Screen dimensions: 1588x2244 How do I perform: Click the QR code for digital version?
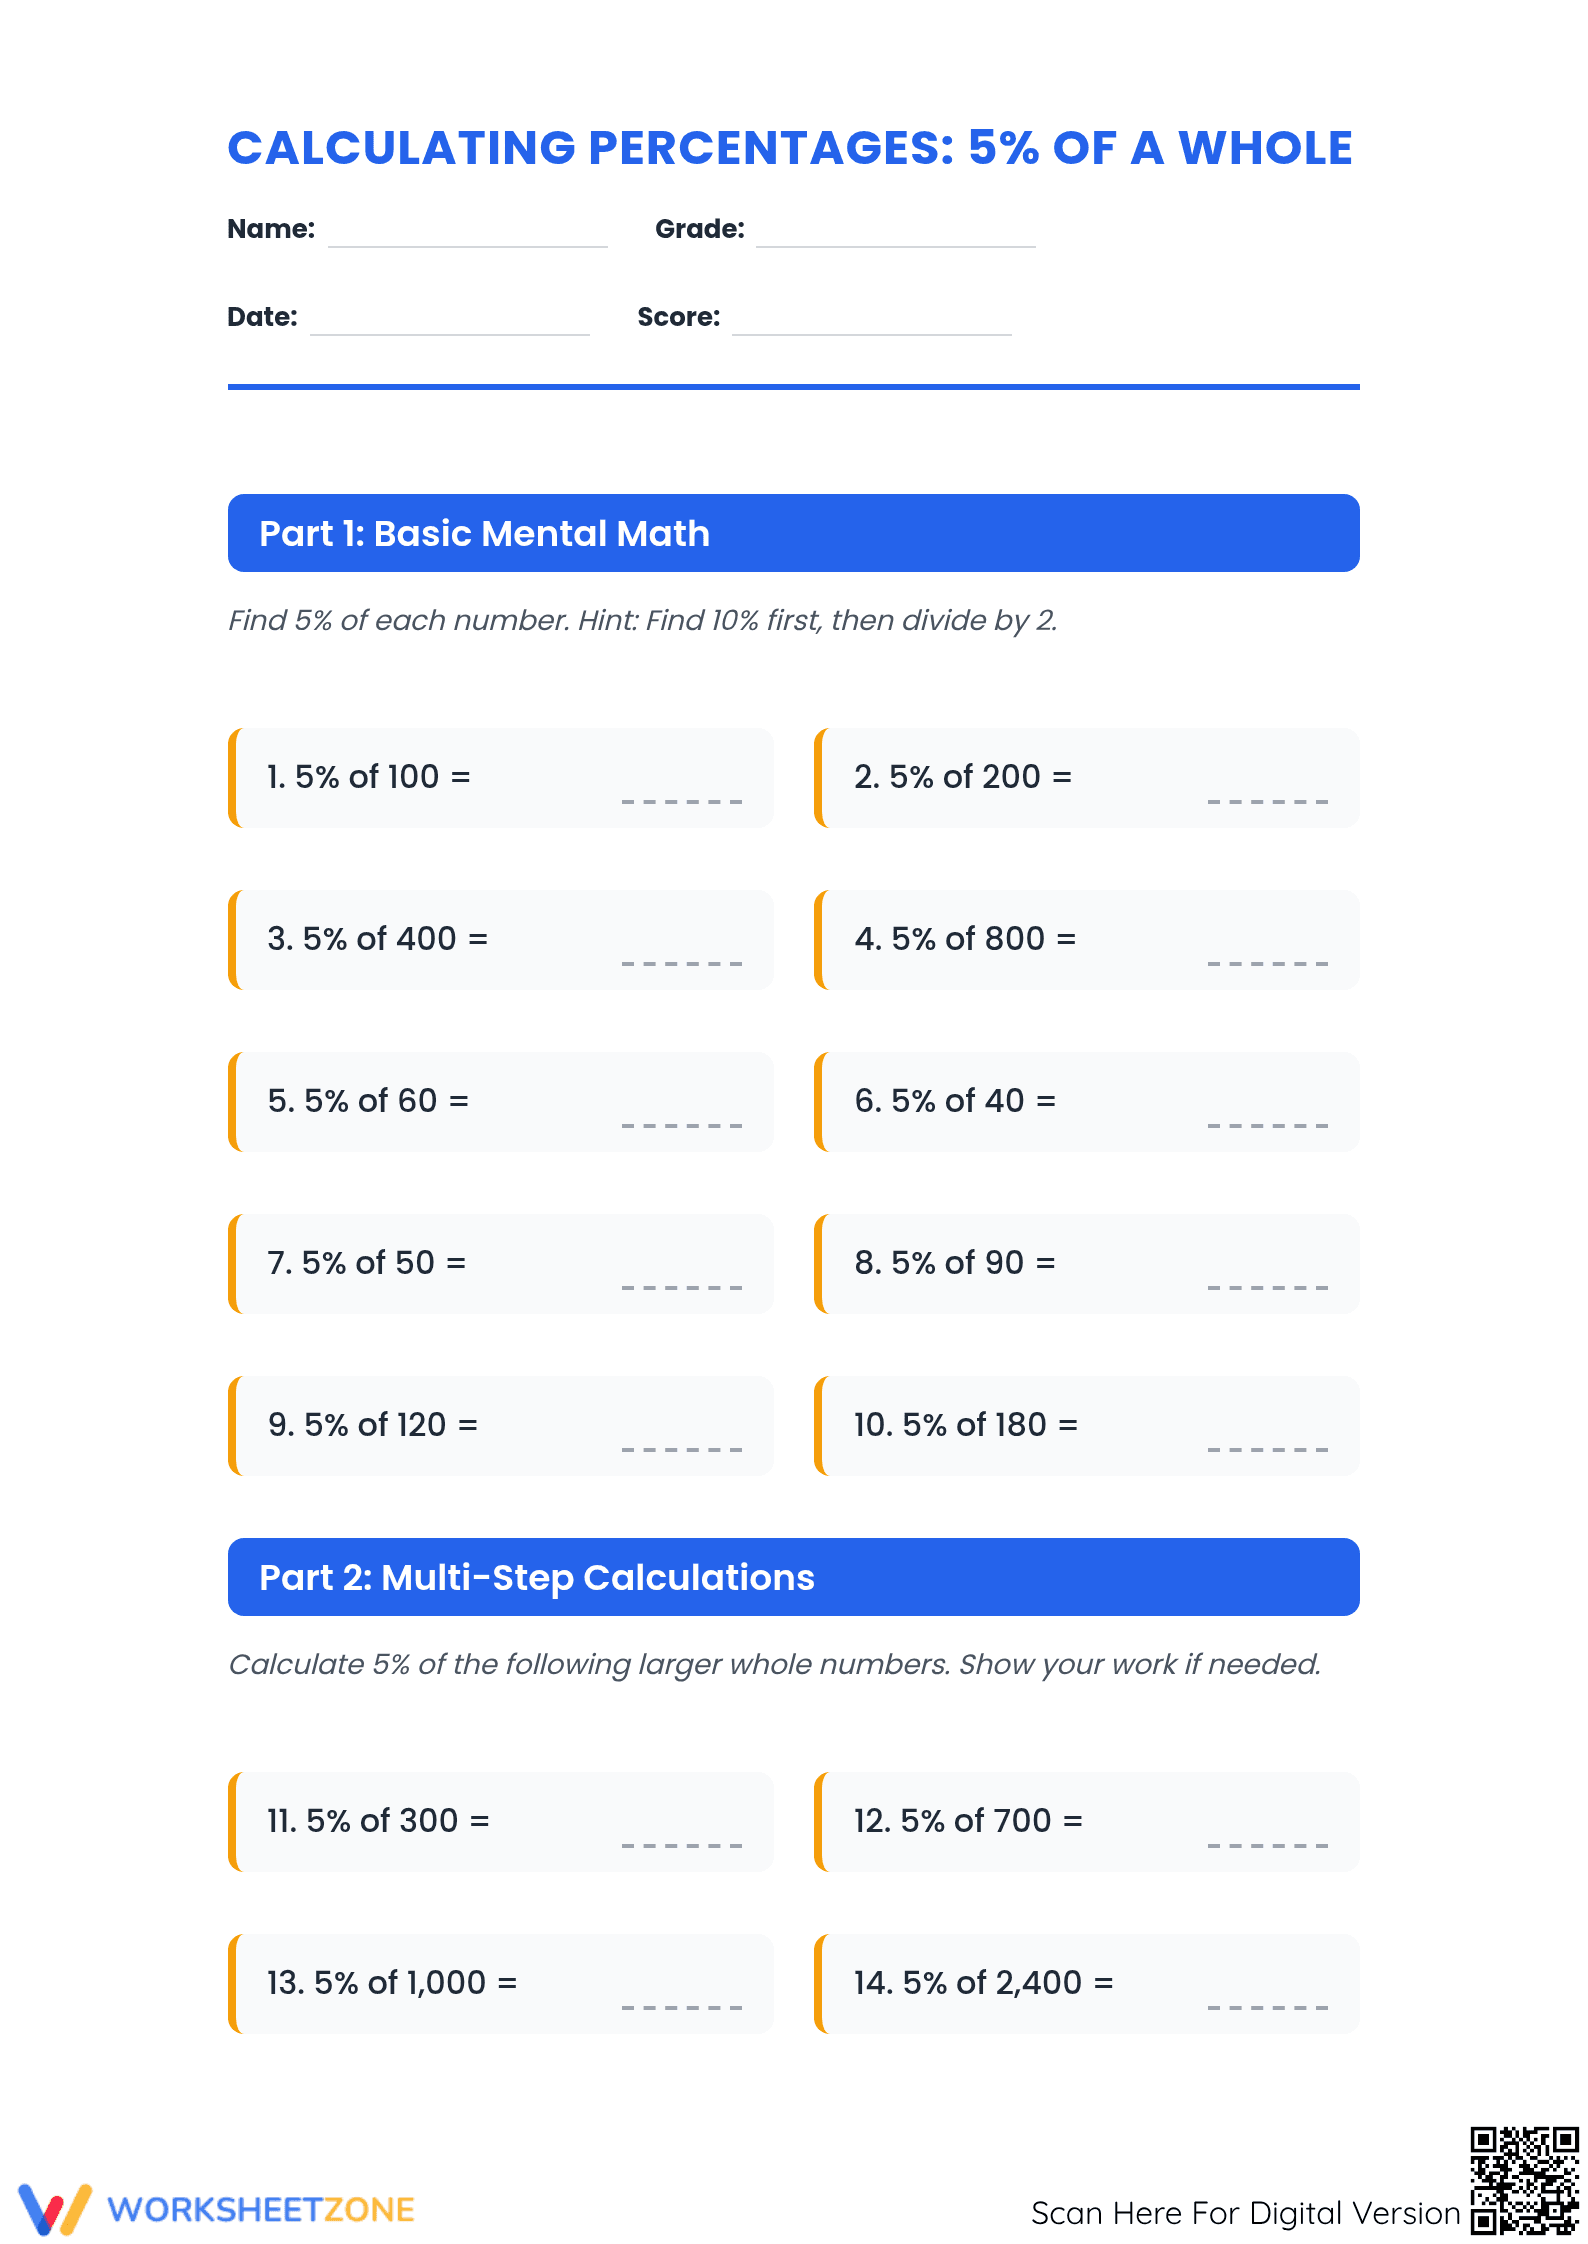click(x=1524, y=2180)
